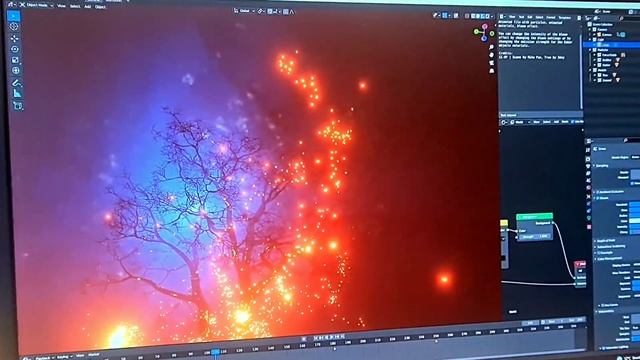Open the viewport View menu
640x360 pixels.
pos(61,6)
